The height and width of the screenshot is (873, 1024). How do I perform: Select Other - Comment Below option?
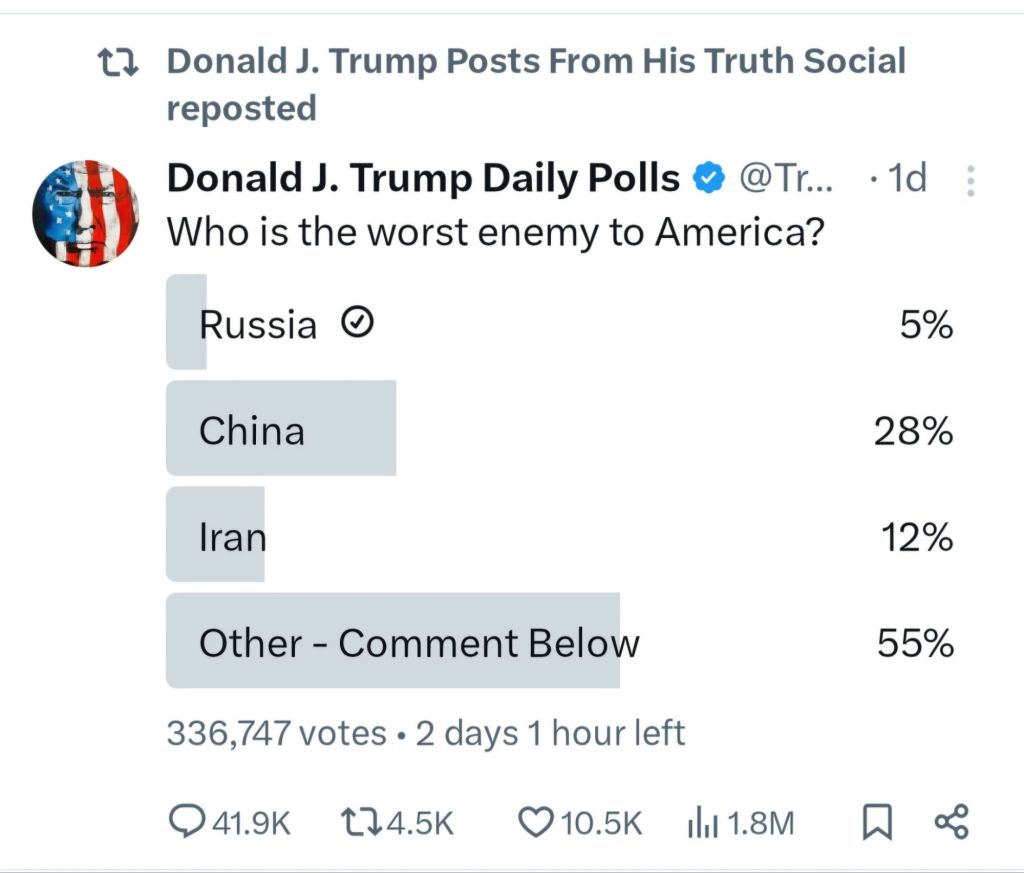click(560, 641)
